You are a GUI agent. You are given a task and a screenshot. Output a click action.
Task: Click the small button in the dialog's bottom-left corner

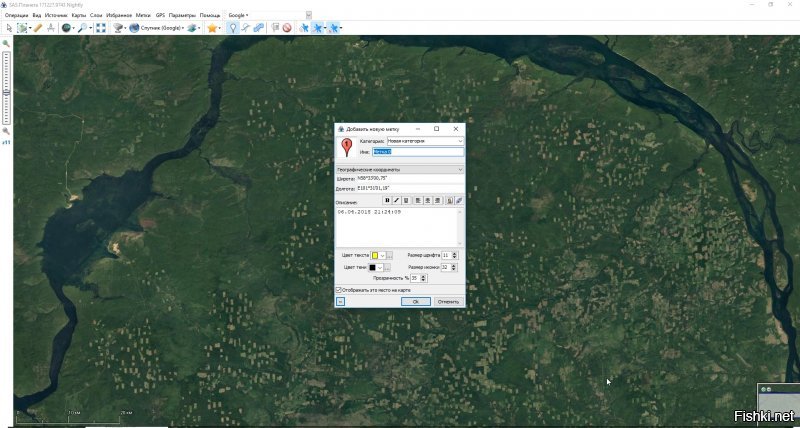(x=340, y=301)
